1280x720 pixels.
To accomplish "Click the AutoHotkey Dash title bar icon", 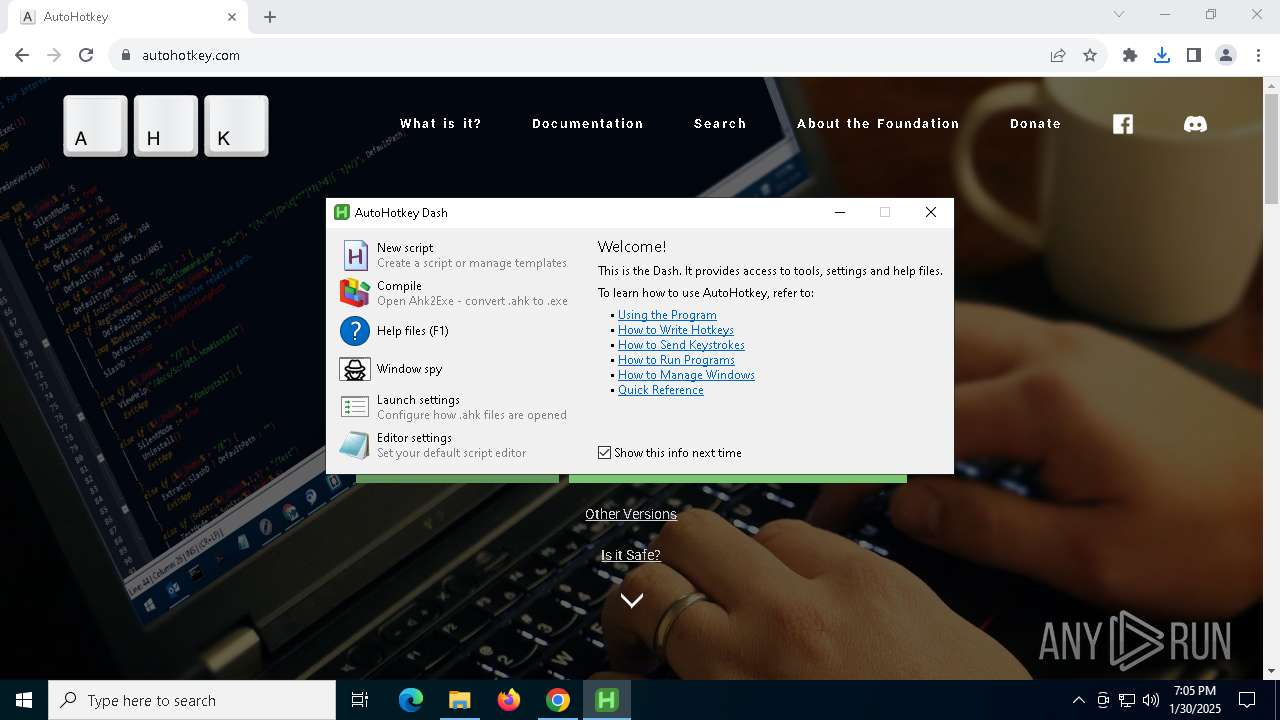I will coord(342,212).
